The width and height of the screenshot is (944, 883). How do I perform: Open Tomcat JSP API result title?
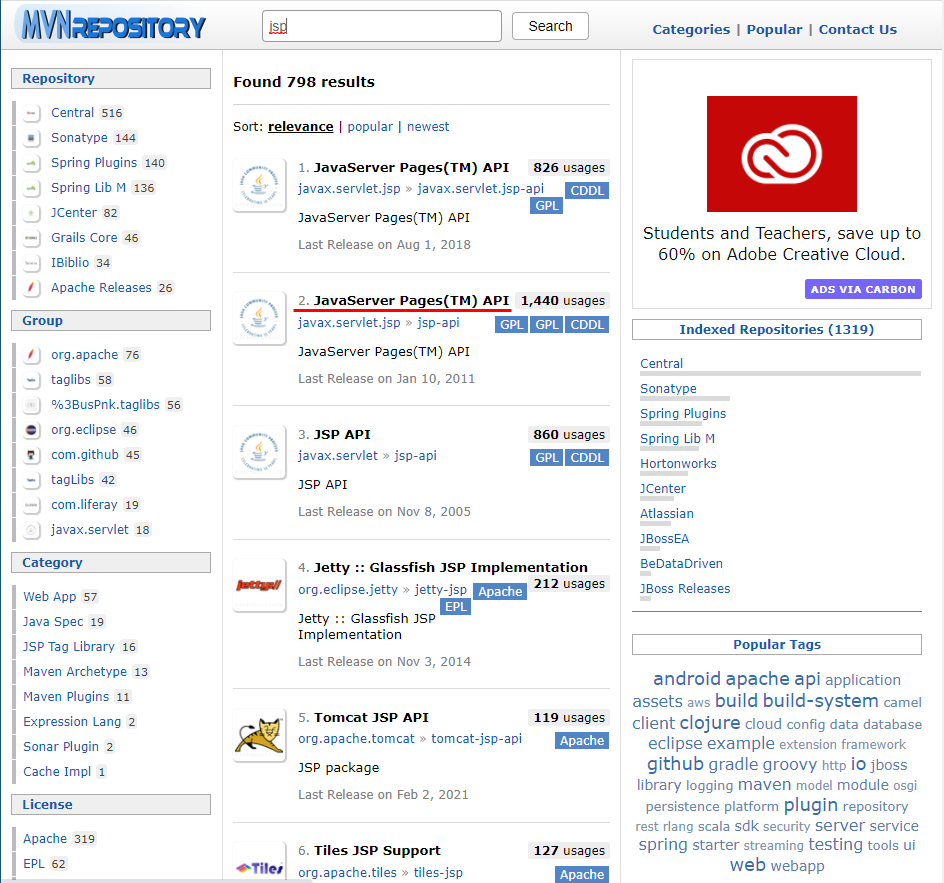[x=371, y=717]
